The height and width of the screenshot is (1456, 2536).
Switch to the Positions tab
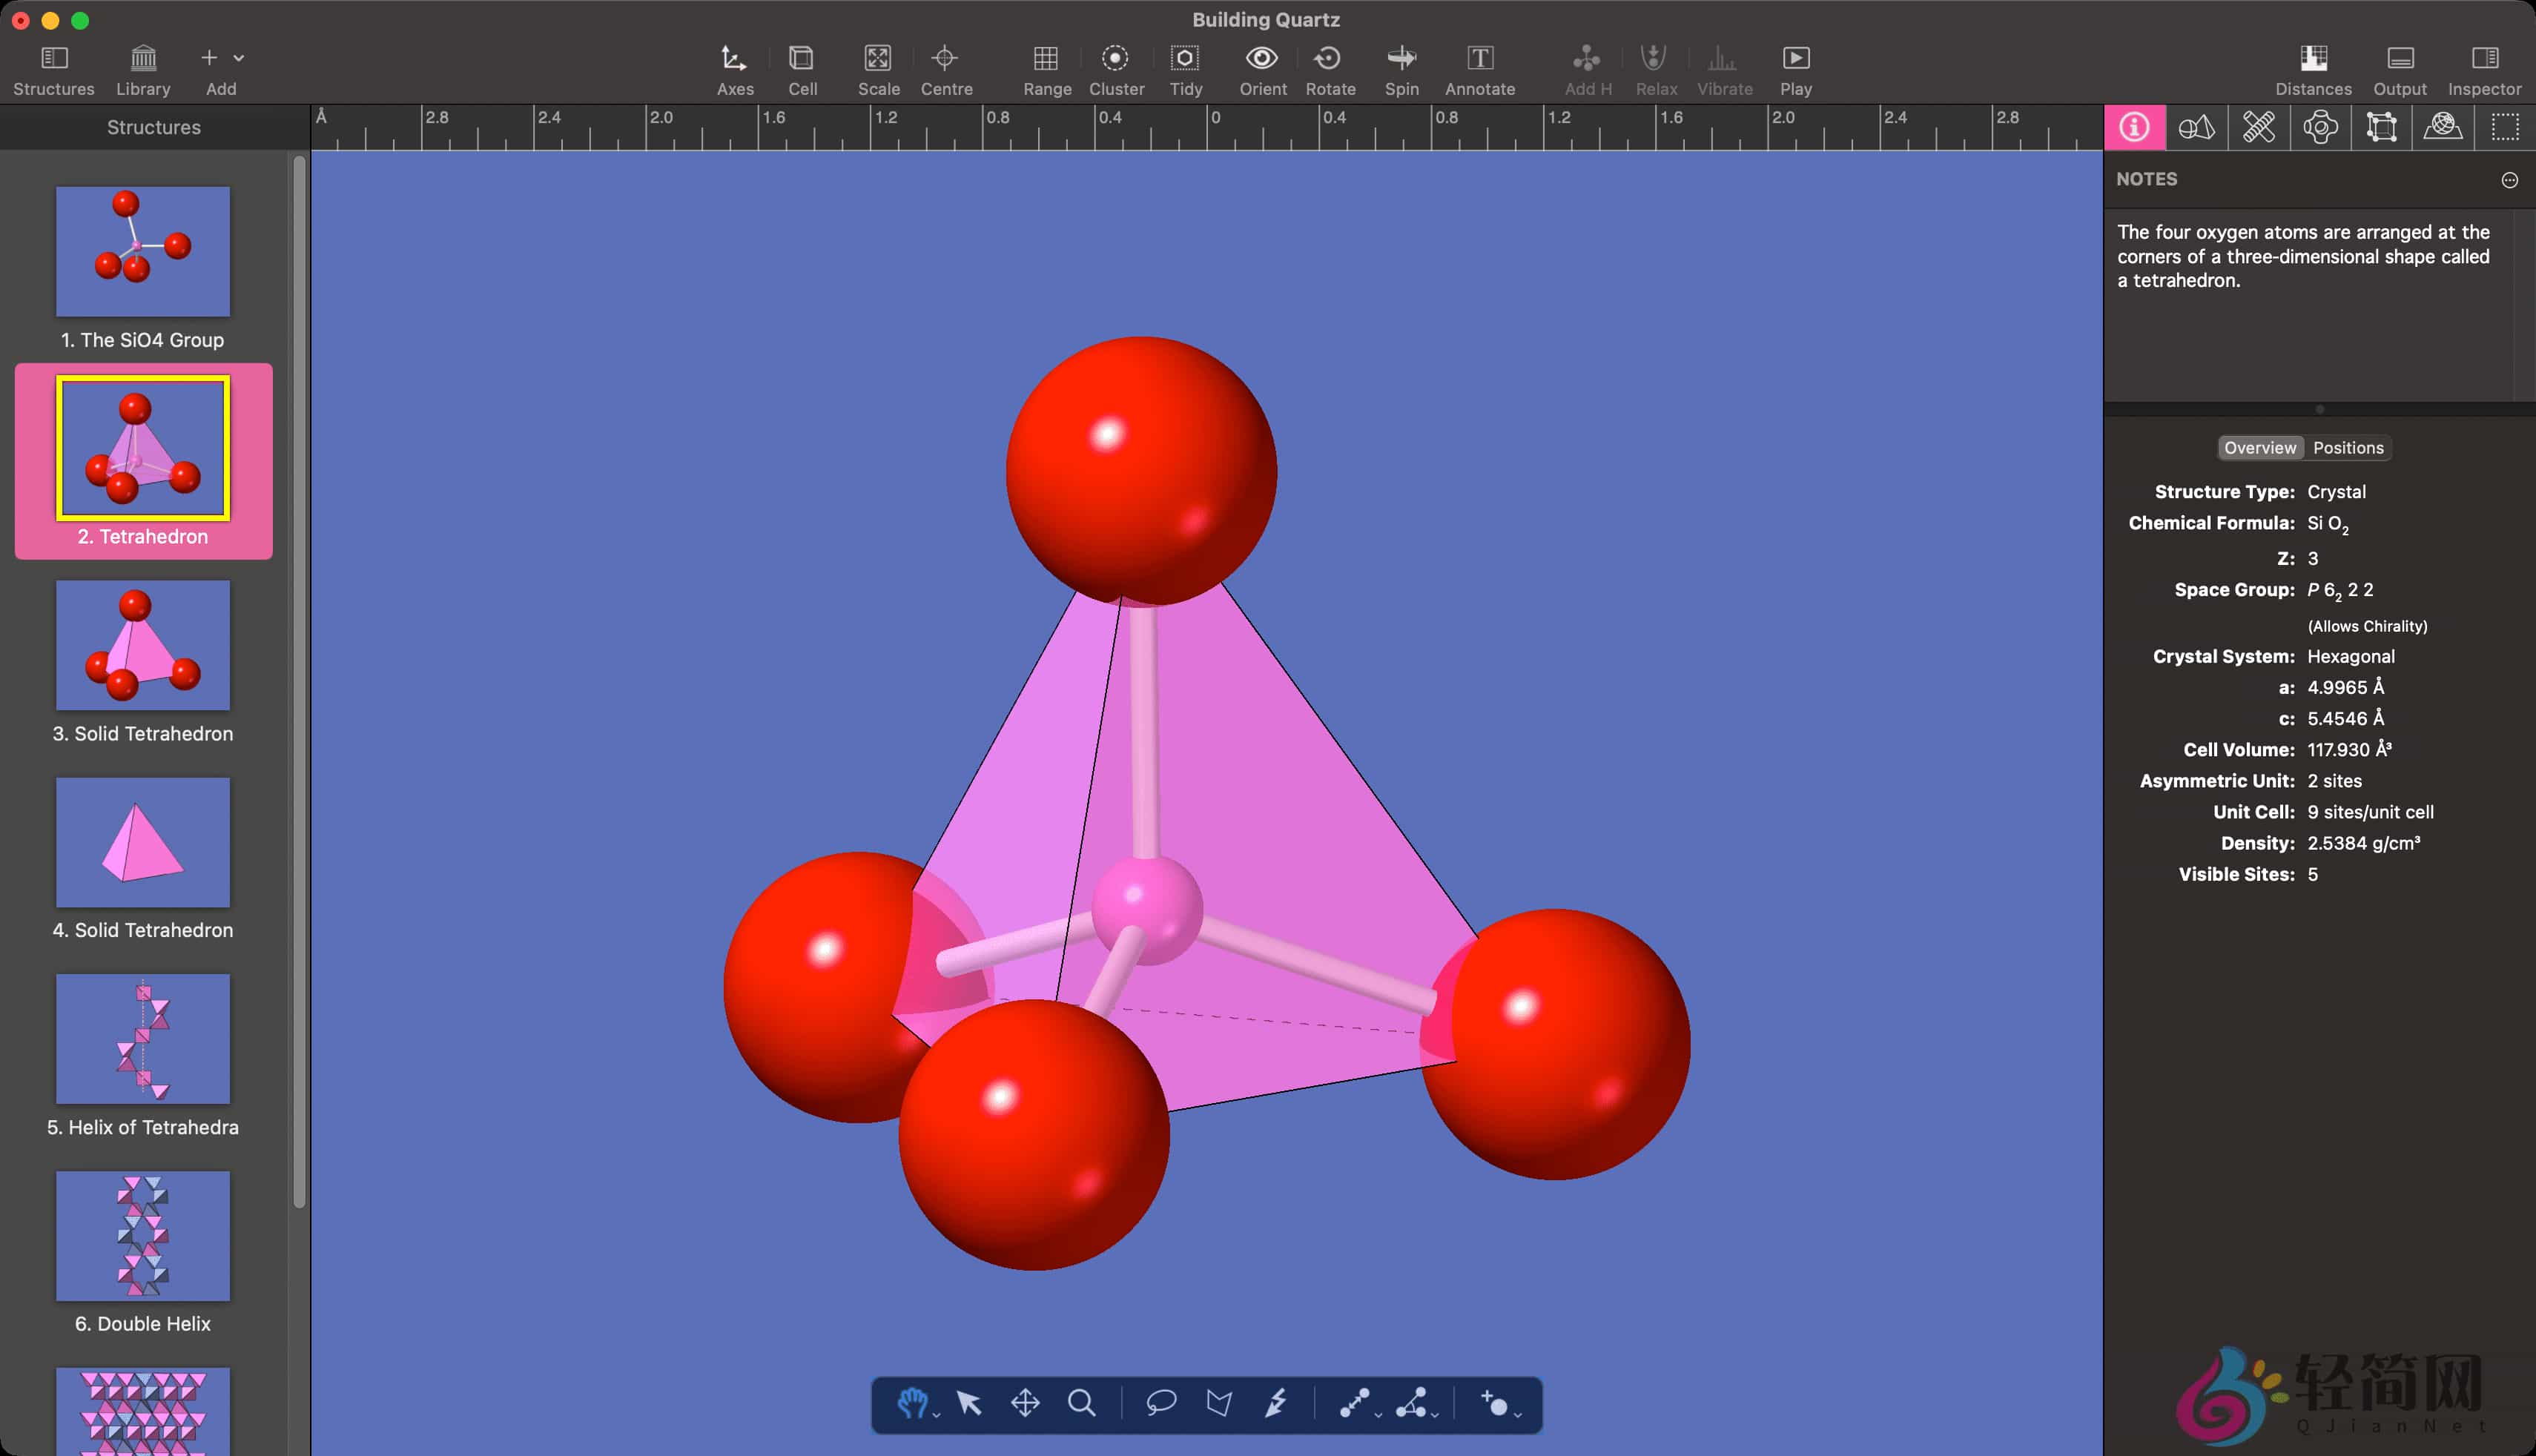tap(2348, 447)
